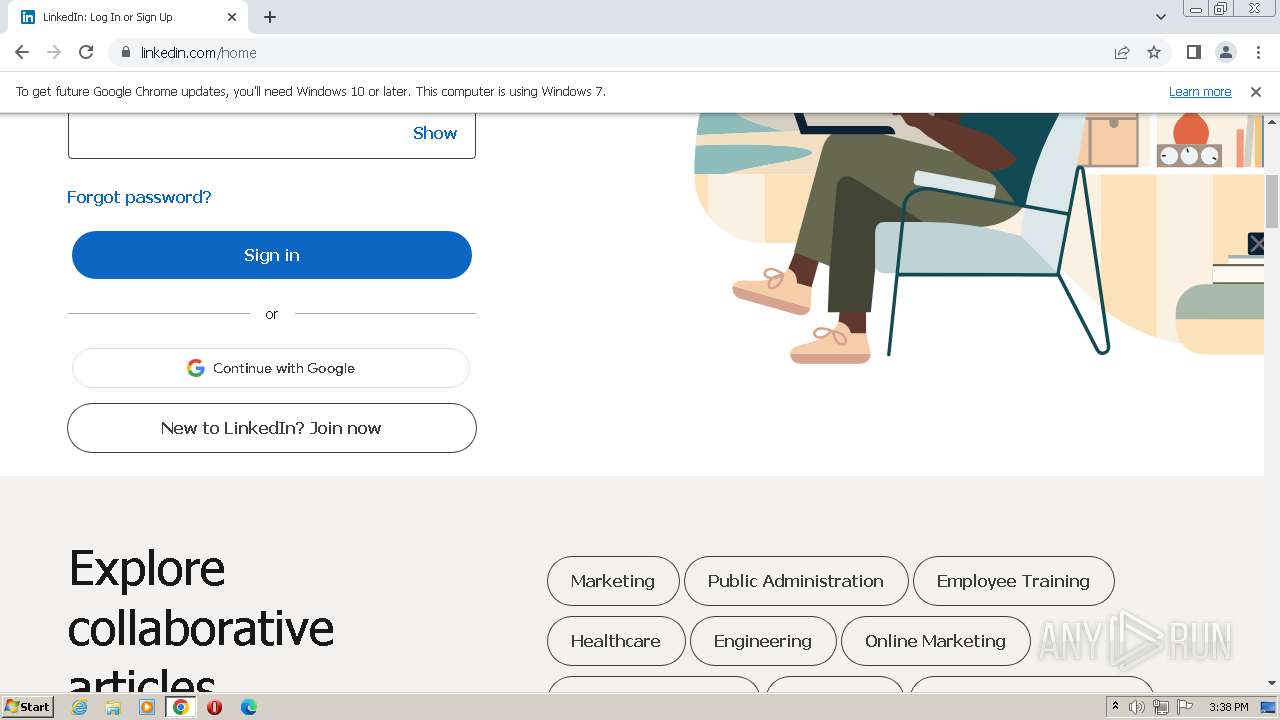Open Learn more link in update bar
Viewport: 1280px width, 720px height.
tap(1200, 92)
